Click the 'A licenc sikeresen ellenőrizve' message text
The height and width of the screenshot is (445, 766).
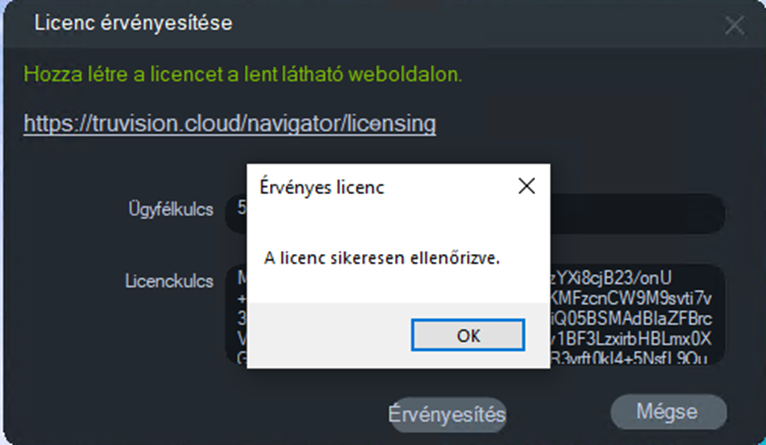pyautogui.click(x=382, y=258)
